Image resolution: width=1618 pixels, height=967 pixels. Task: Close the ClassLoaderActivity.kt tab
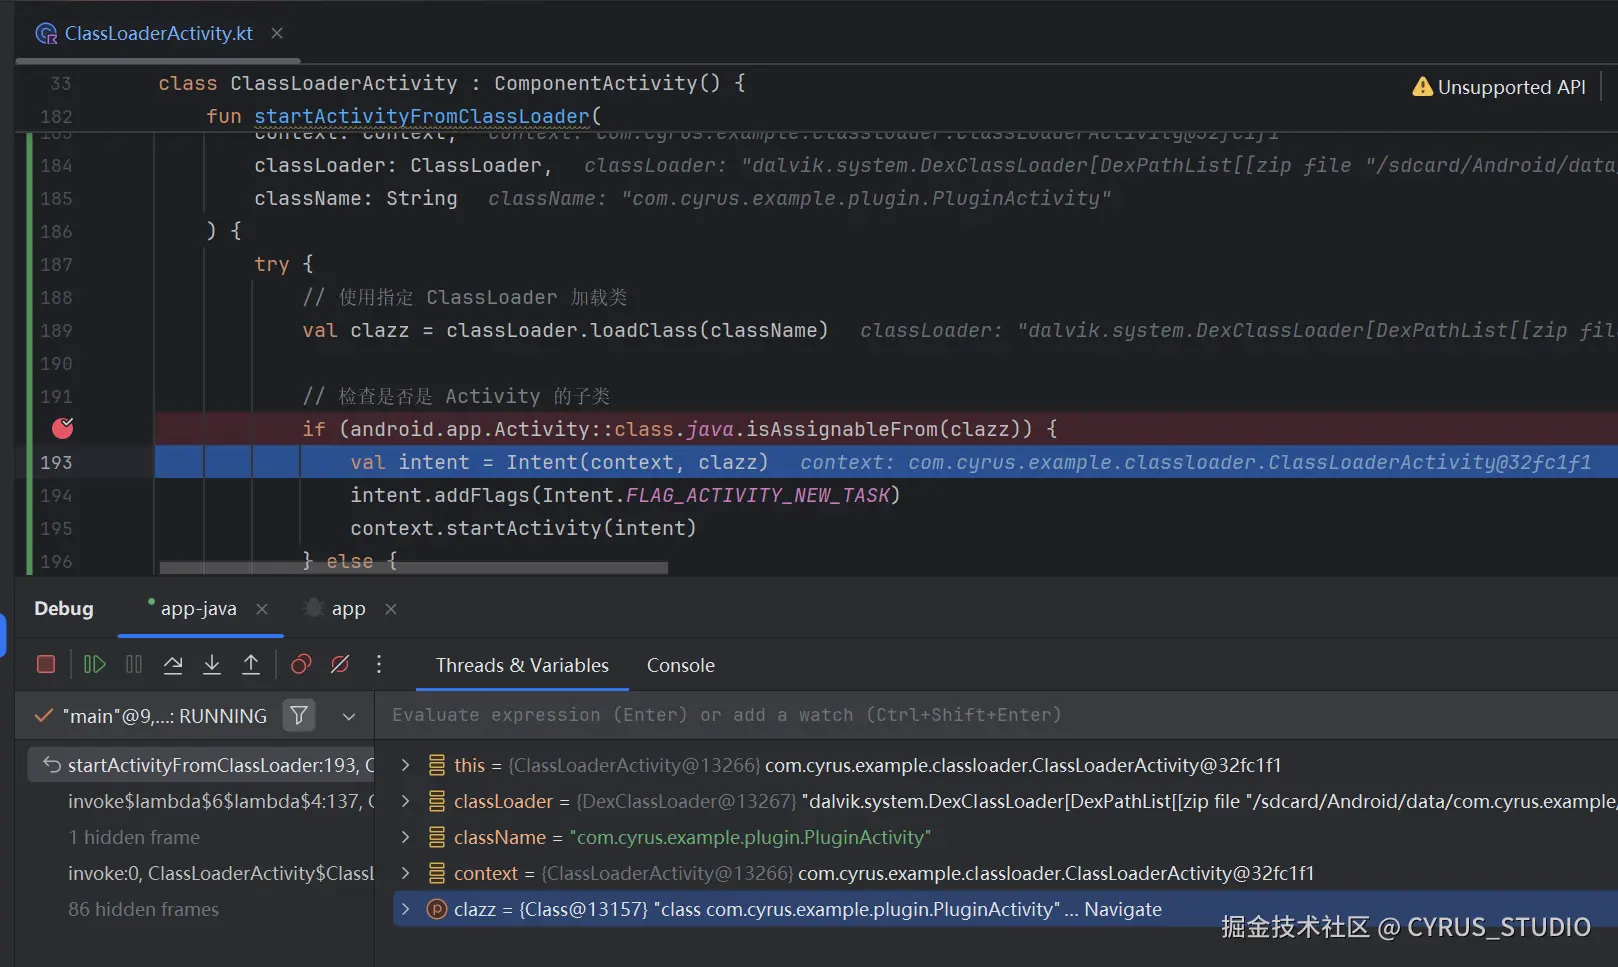[277, 33]
